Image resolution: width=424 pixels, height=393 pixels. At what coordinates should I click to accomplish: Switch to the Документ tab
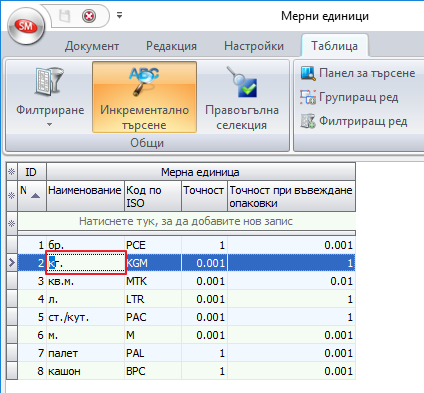click(92, 46)
